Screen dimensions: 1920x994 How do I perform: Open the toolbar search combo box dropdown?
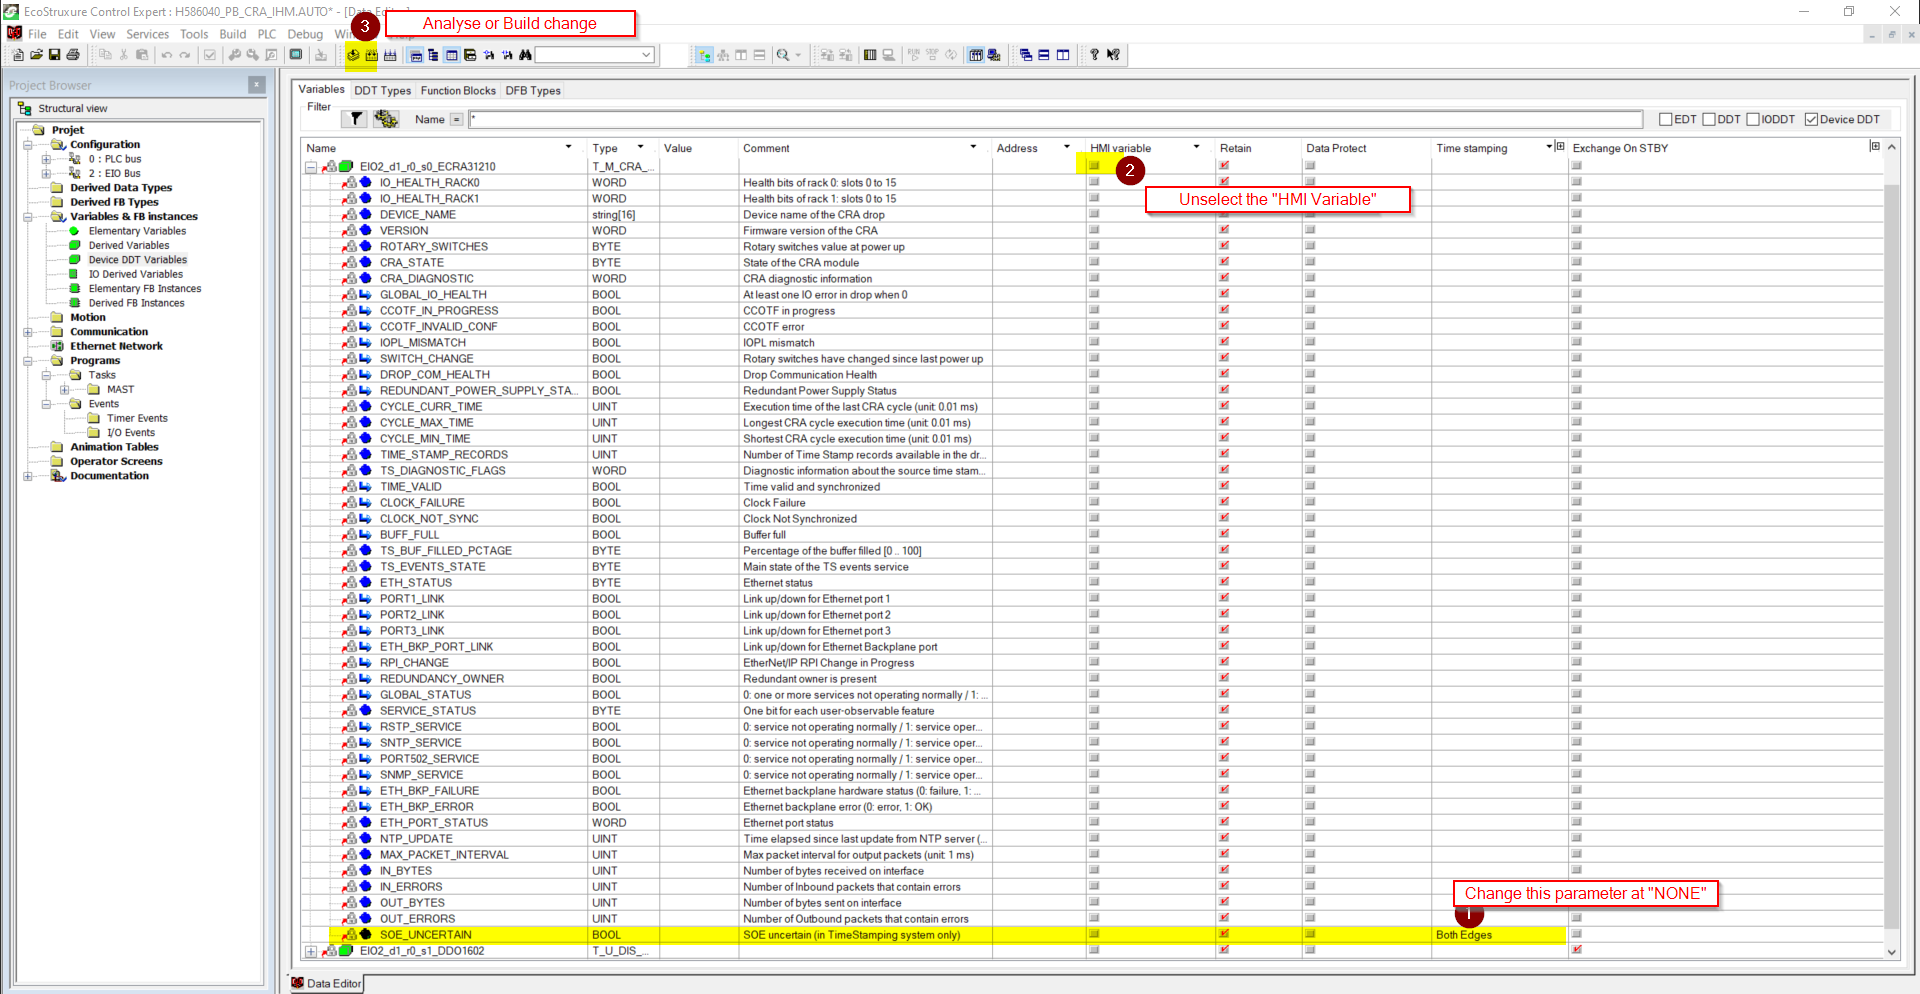click(x=646, y=55)
